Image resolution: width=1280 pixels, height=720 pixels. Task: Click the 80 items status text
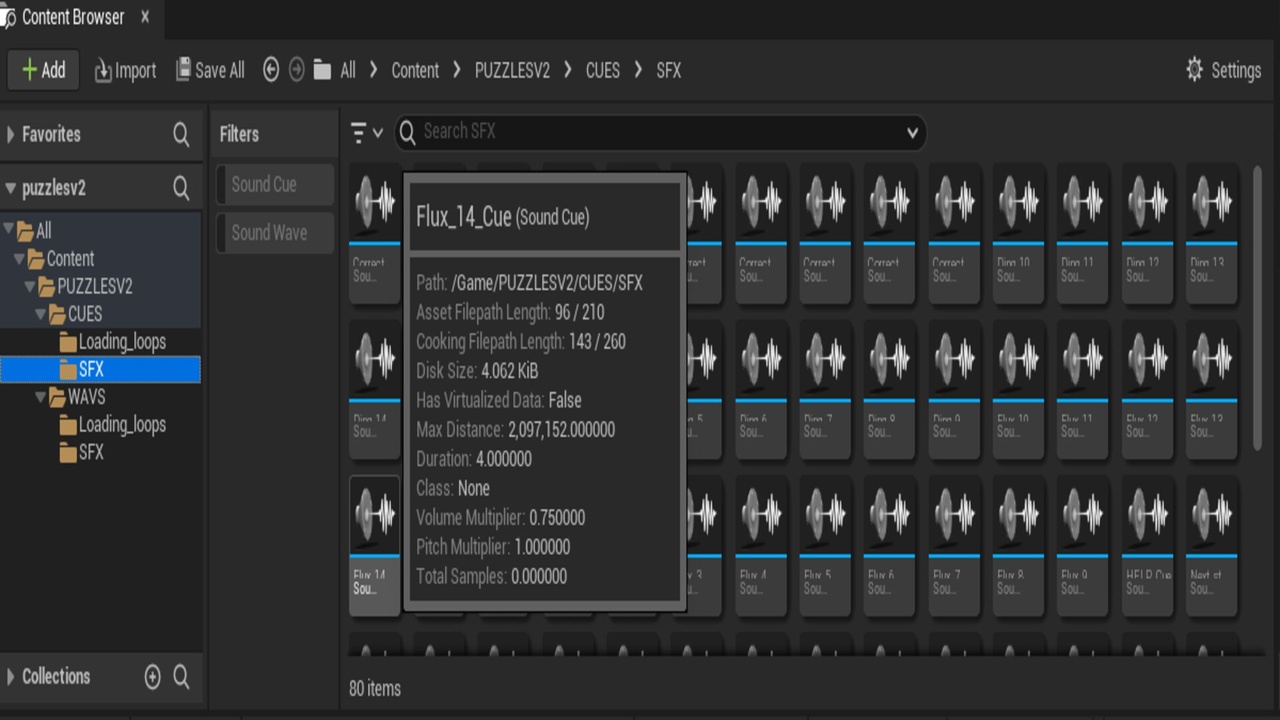375,688
